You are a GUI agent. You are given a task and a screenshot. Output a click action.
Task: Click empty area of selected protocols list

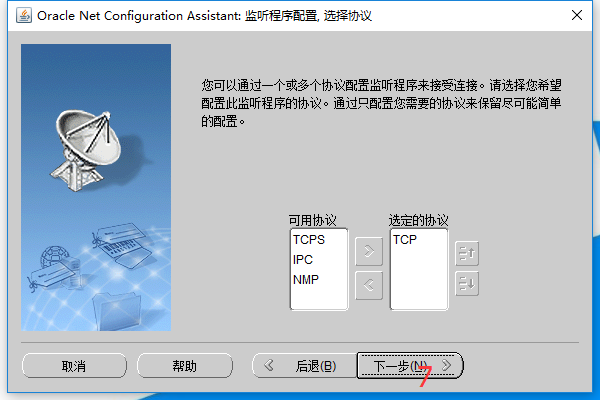419,281
